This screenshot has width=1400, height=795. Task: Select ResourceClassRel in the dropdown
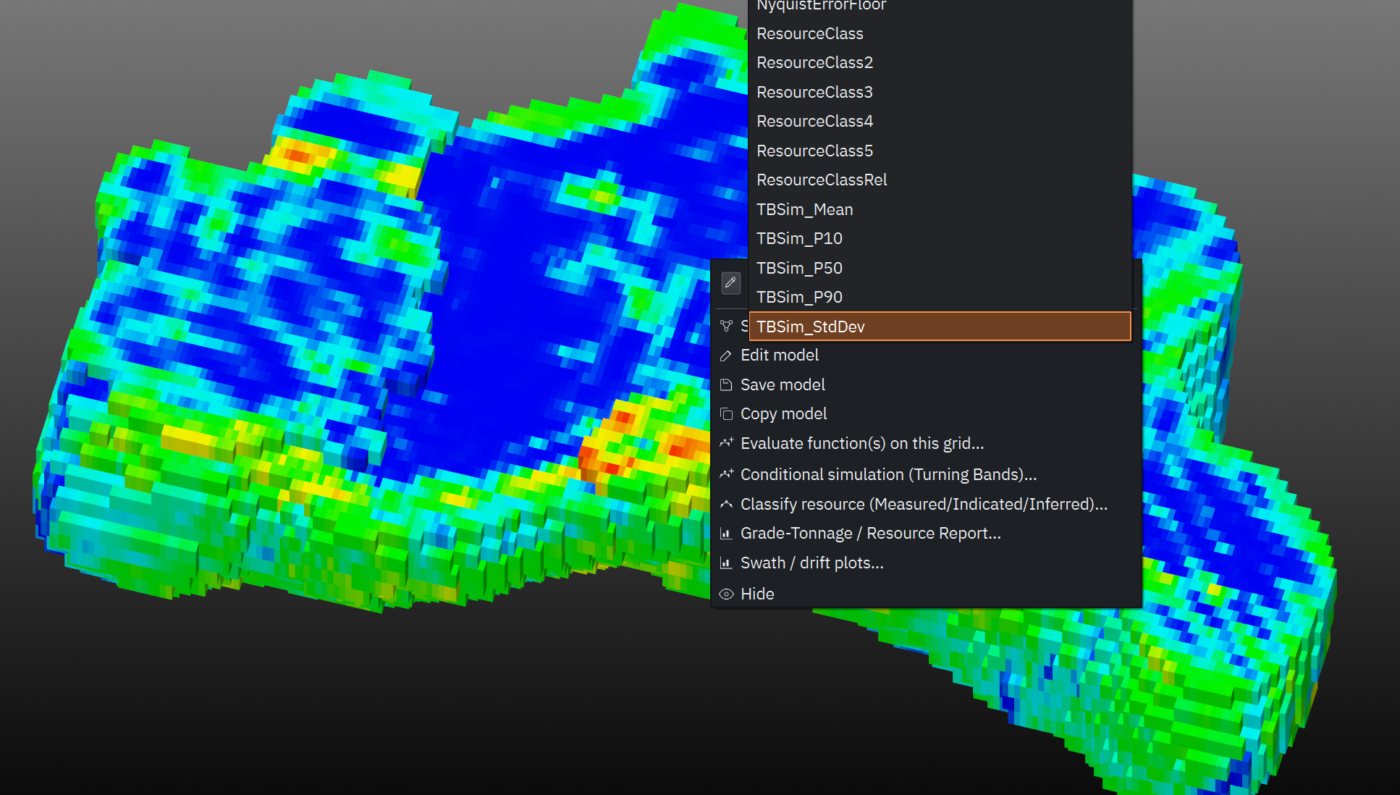click(x=940, y=180)
